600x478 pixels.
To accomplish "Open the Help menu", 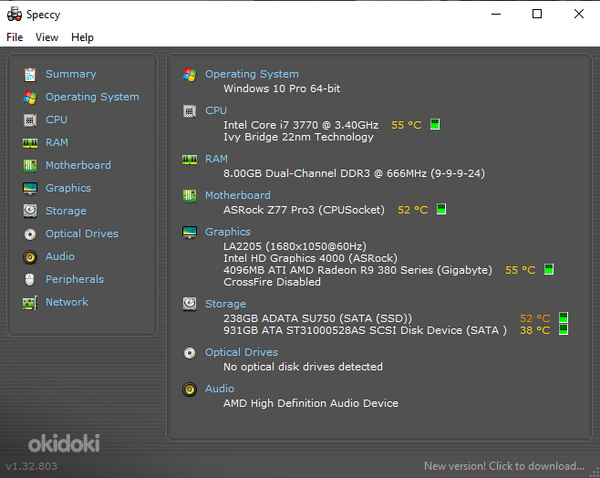I will (82, 37).
